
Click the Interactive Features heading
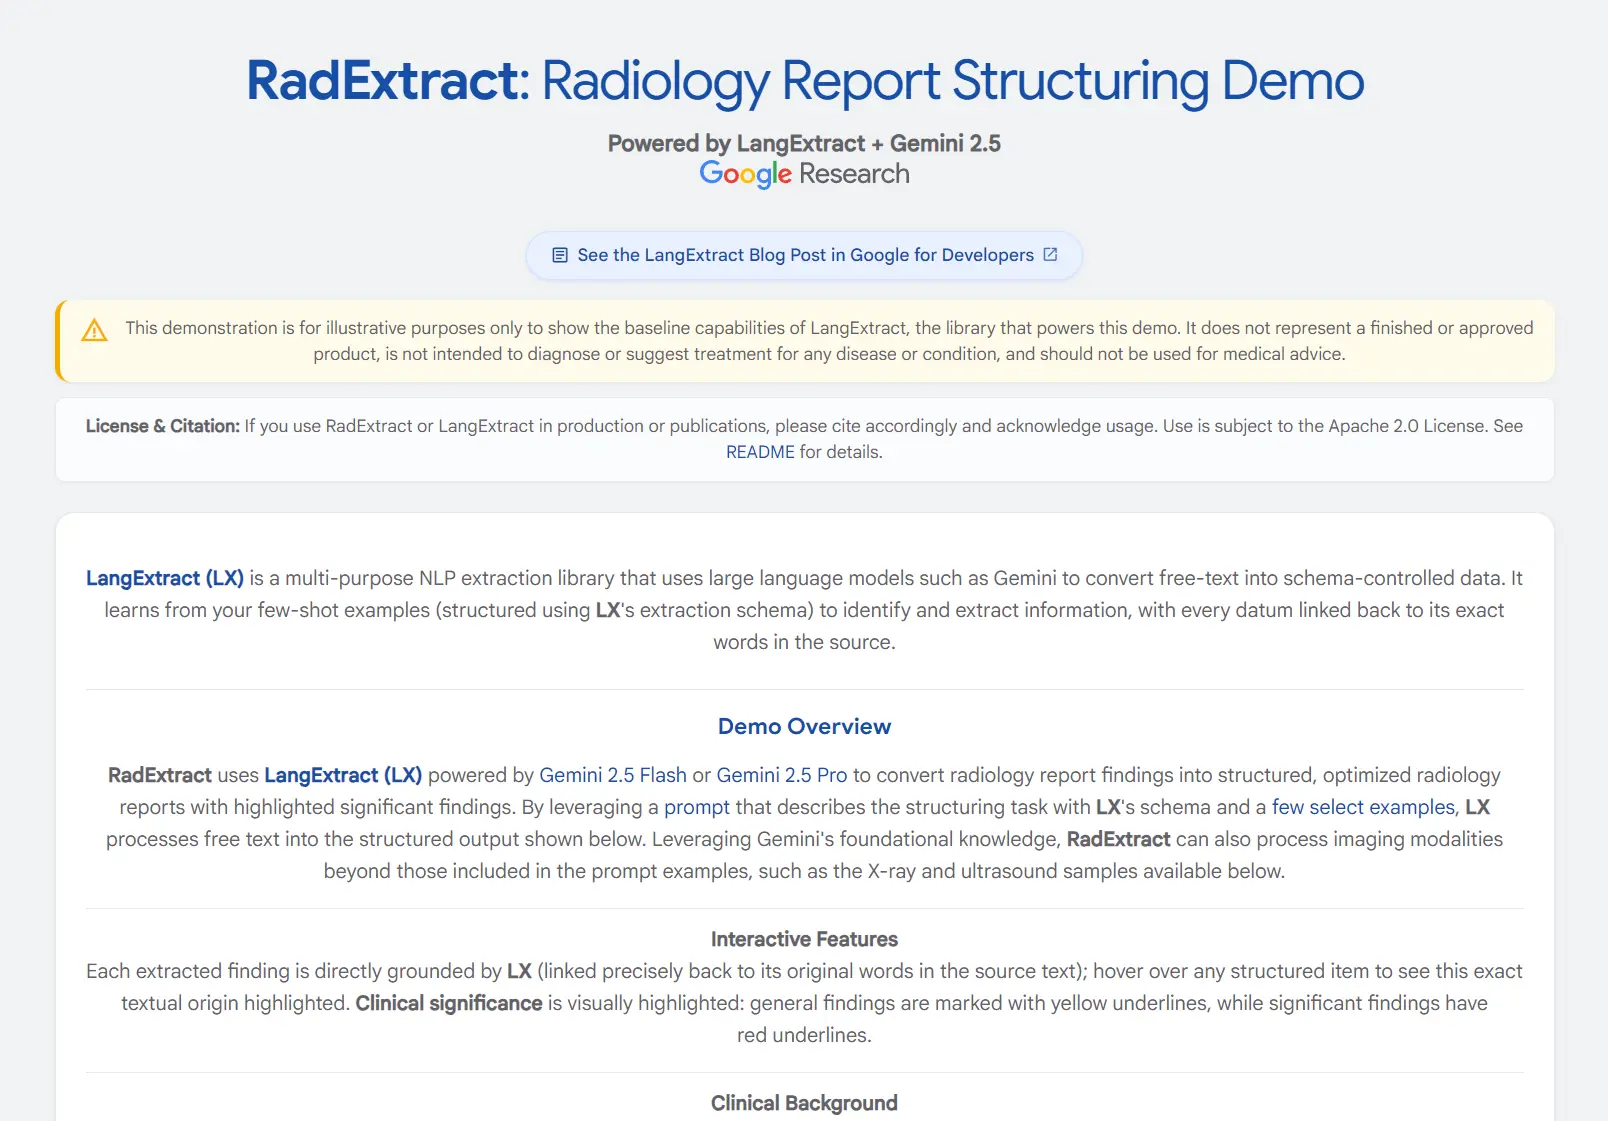pos(804,939)
